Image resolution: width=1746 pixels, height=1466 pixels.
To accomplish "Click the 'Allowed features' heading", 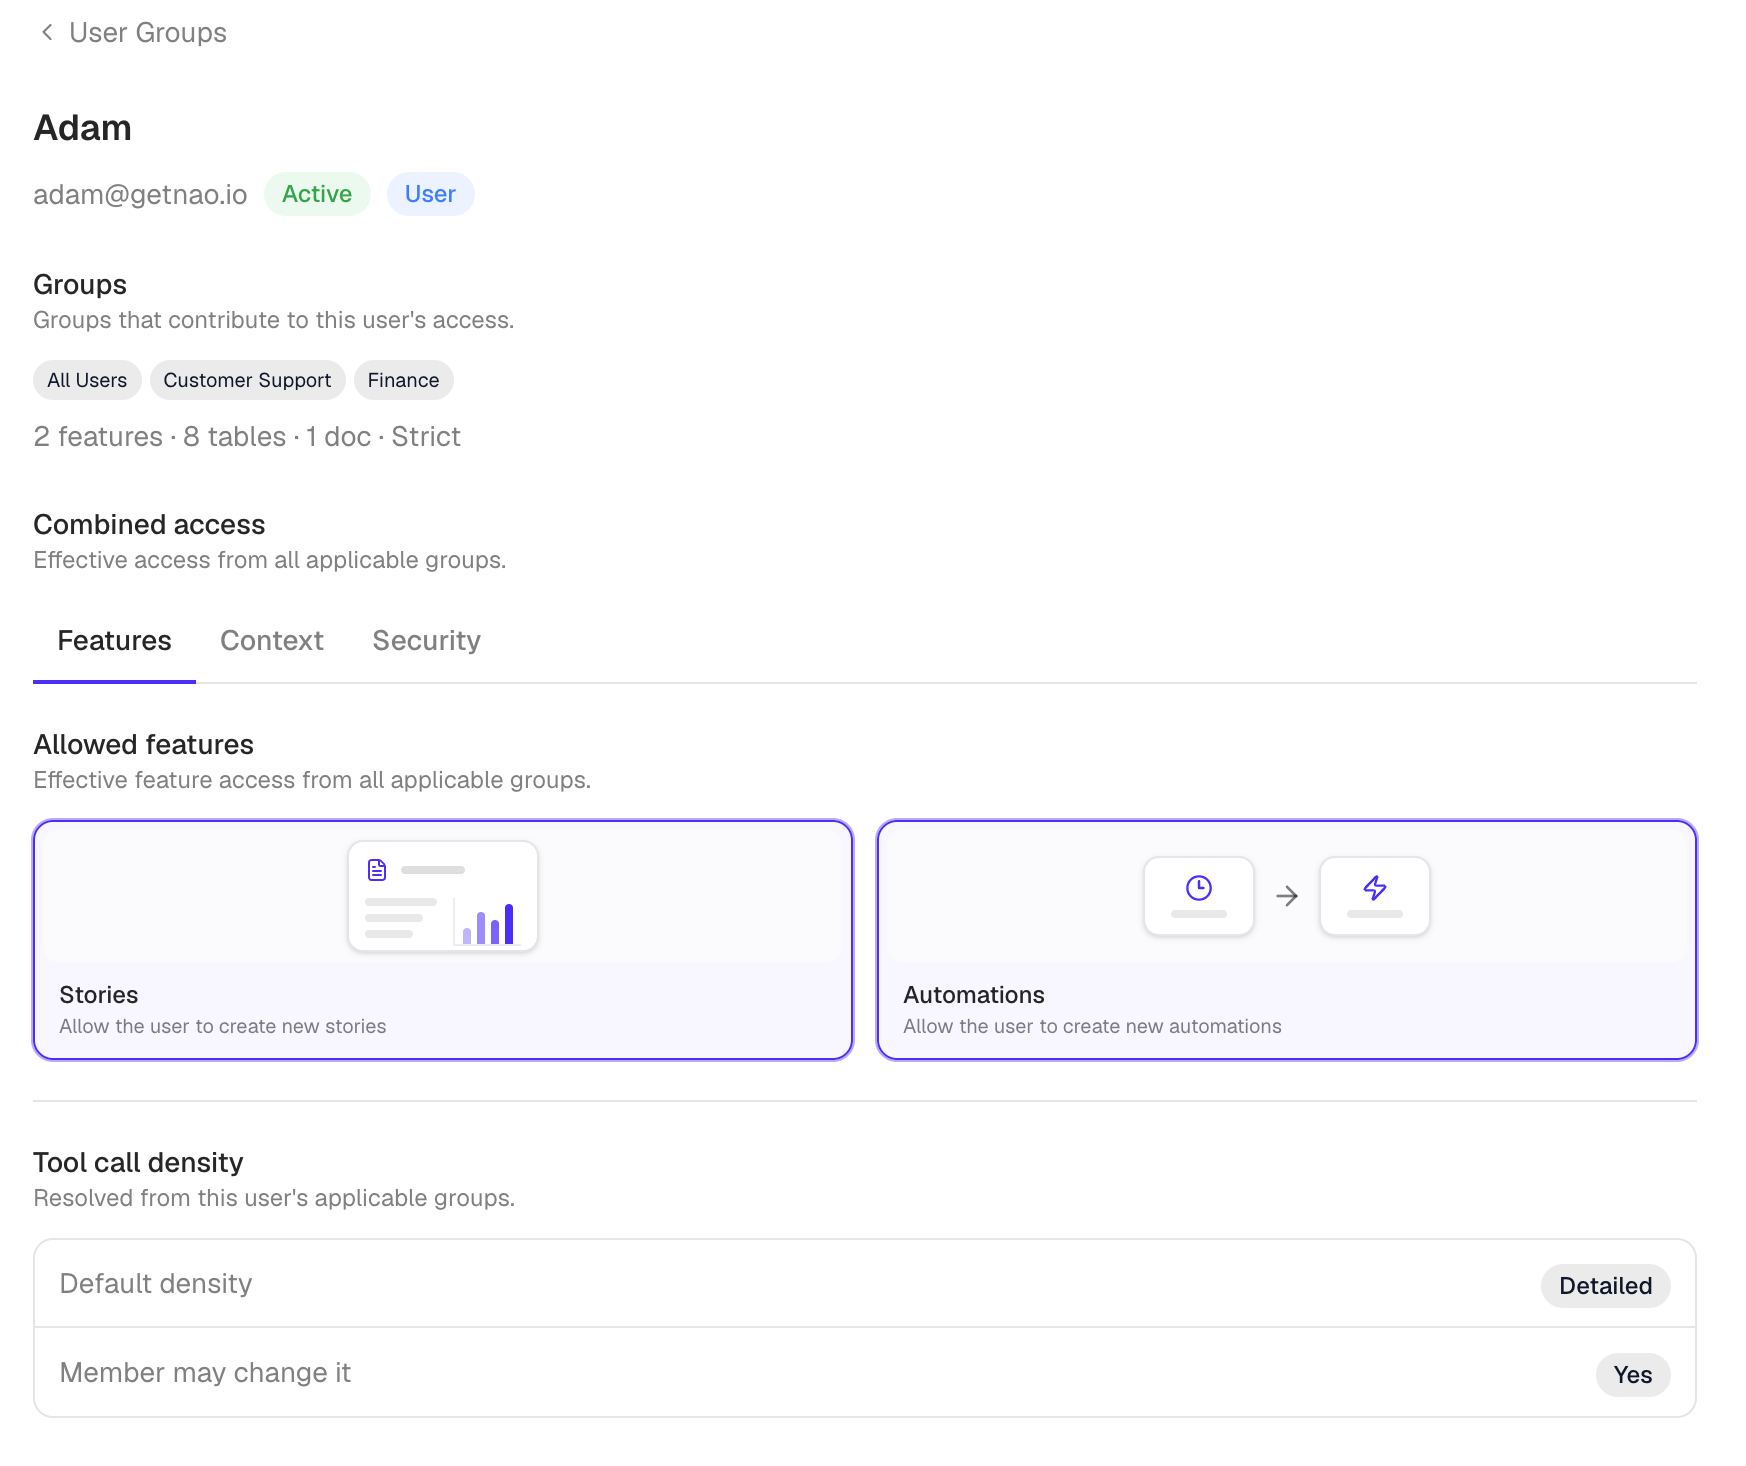I will pos(143,745).
